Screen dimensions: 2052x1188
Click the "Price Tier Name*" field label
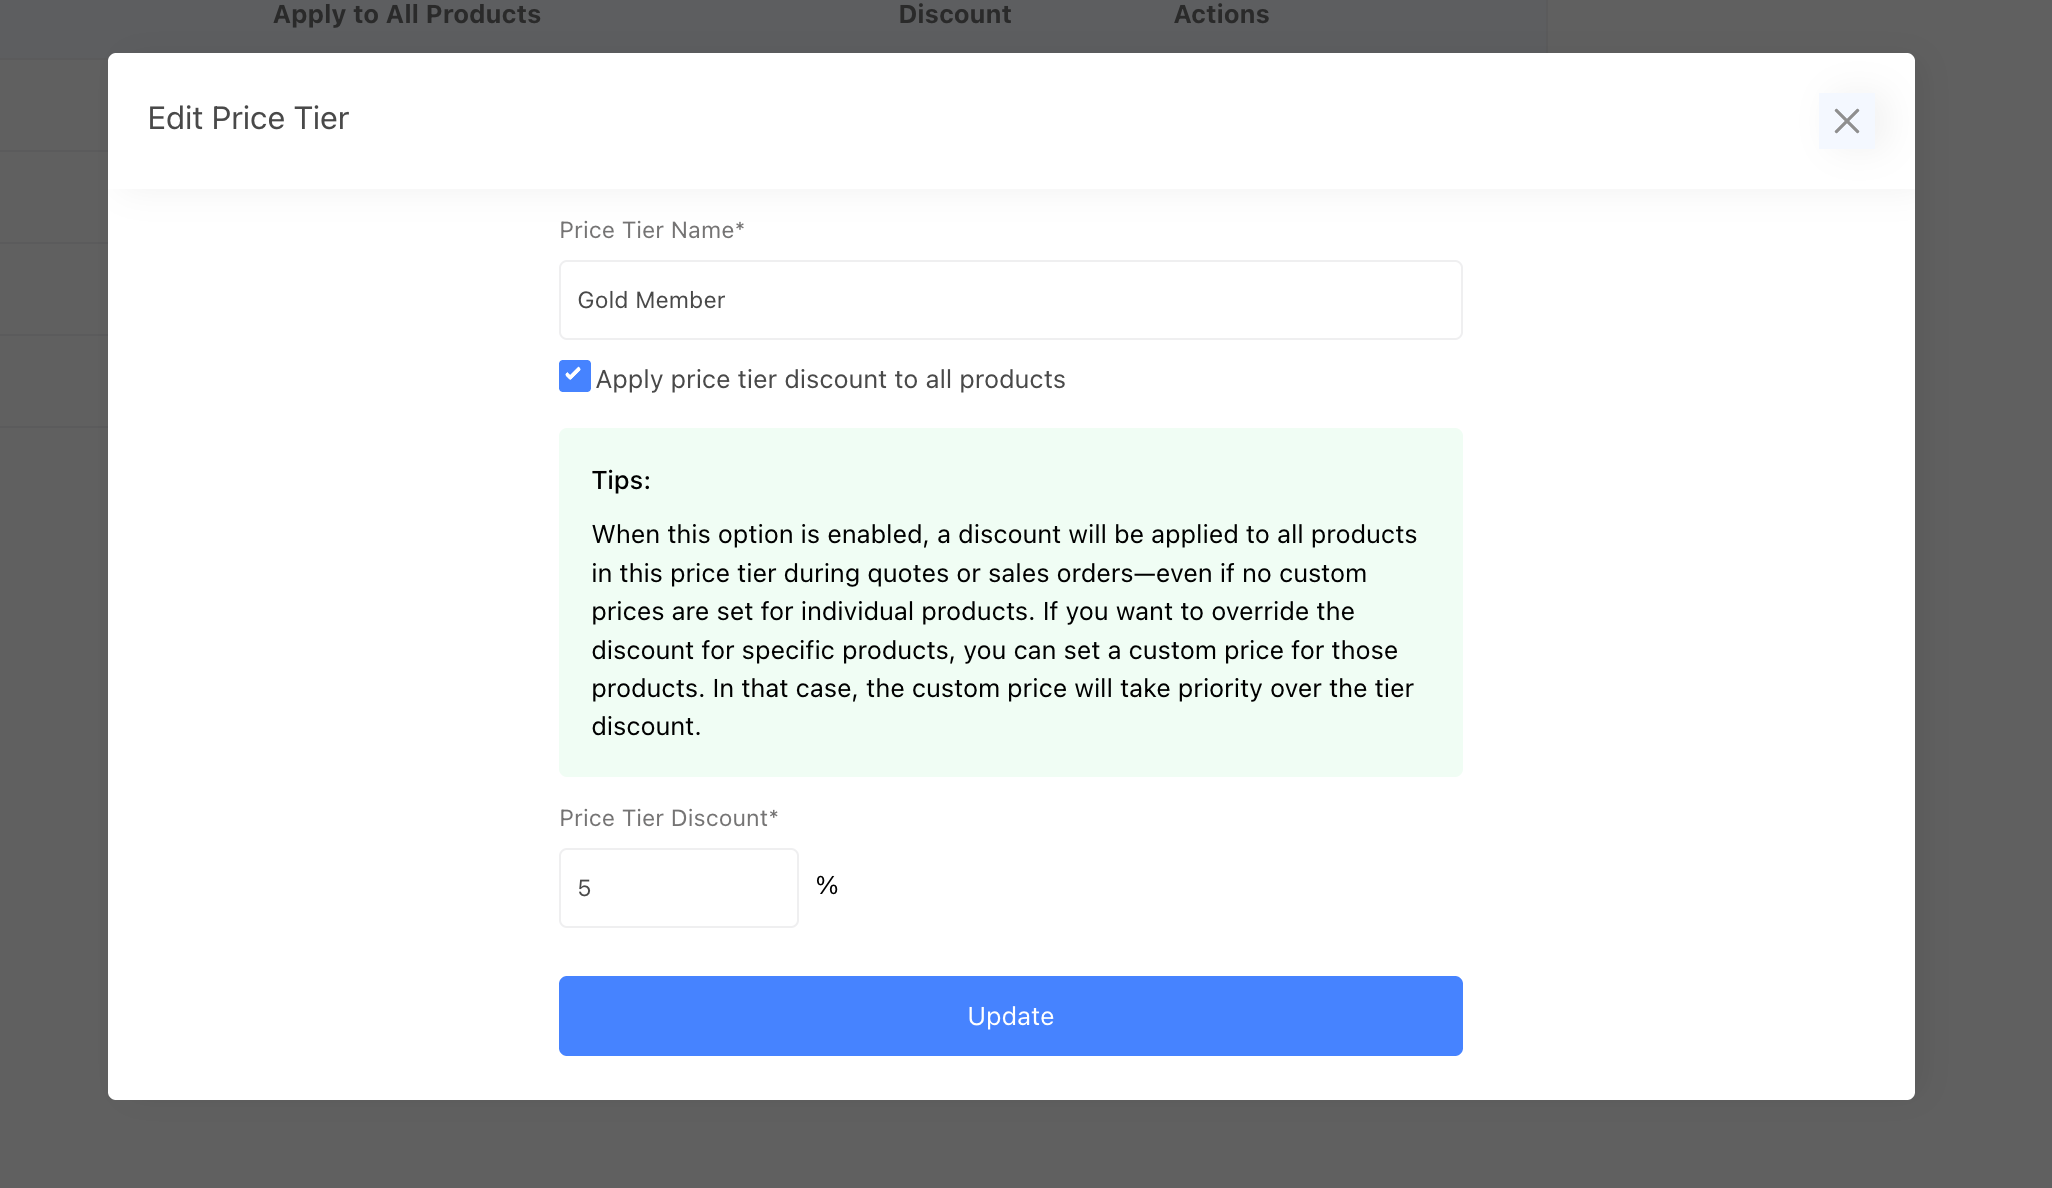point(652,231)
